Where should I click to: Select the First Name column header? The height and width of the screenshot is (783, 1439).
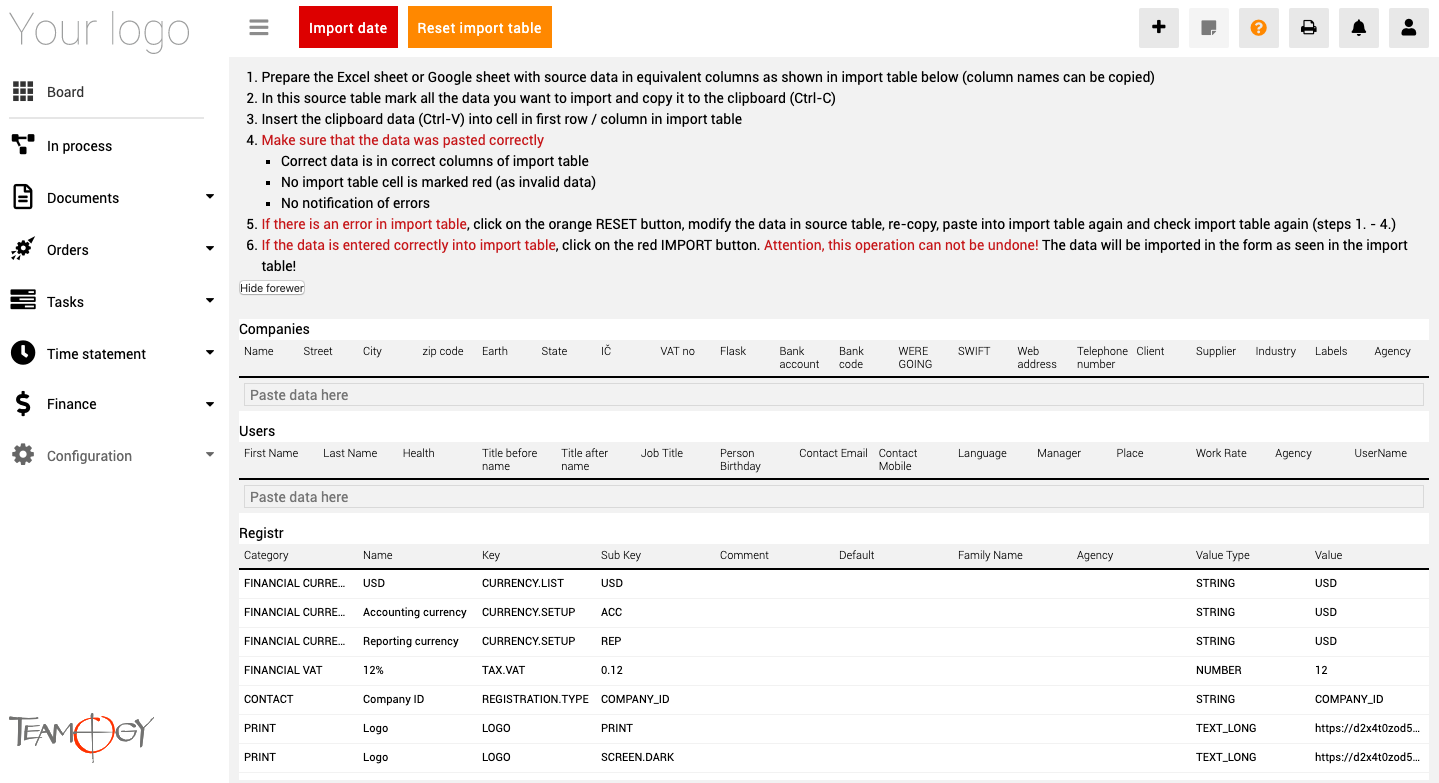click(271, 453)
